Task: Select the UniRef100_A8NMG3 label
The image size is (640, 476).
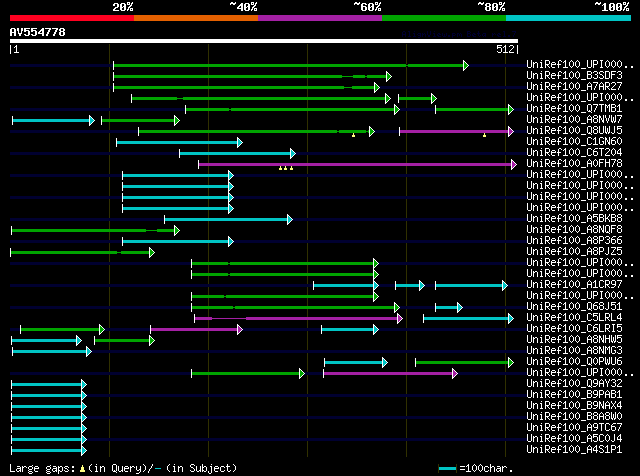Action: coord(574,351)
